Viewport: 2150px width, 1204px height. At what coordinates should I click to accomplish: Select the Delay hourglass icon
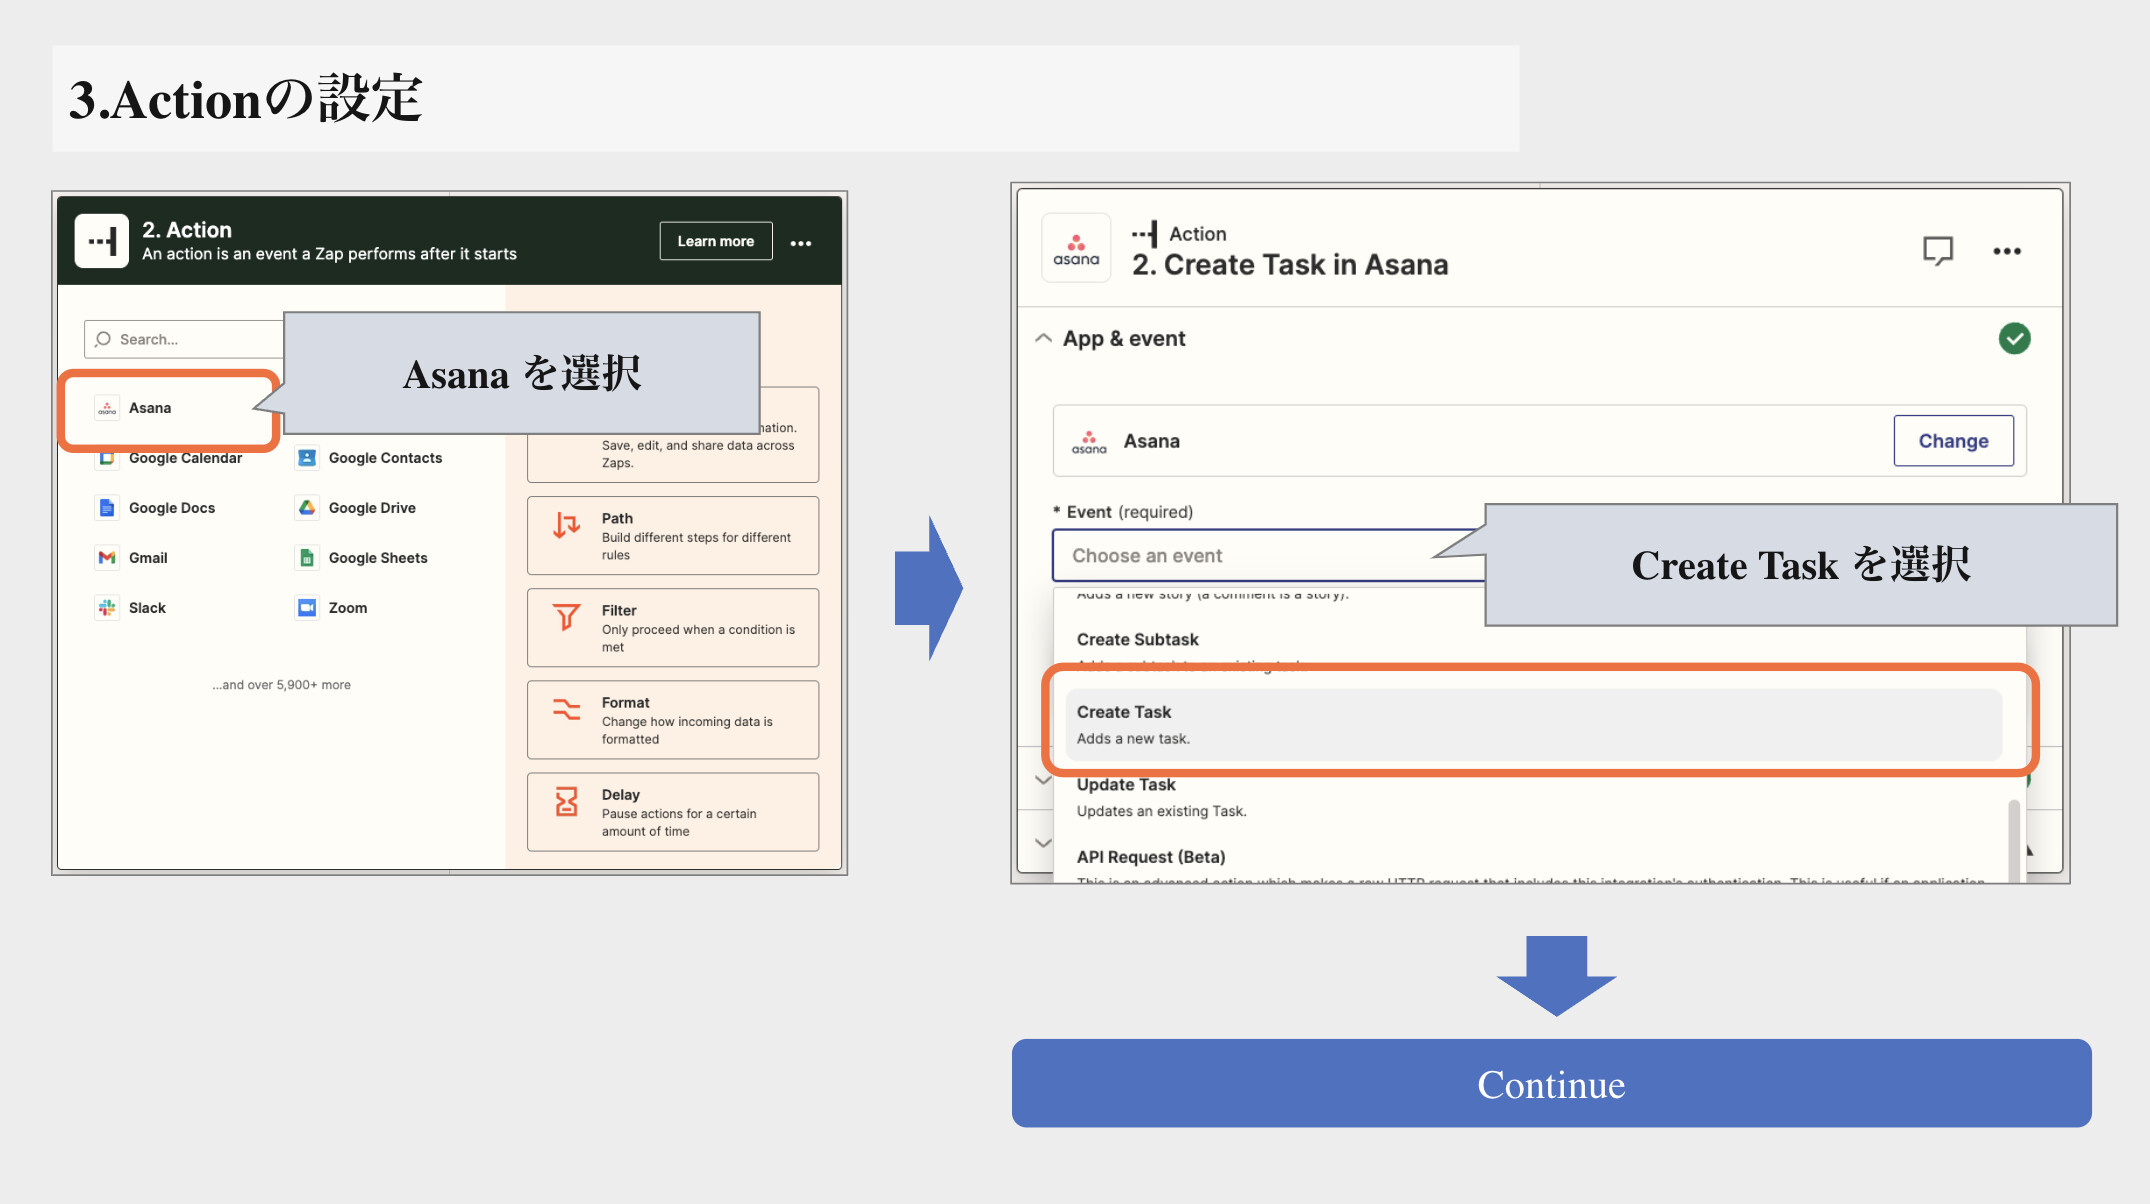coord(567,801)
